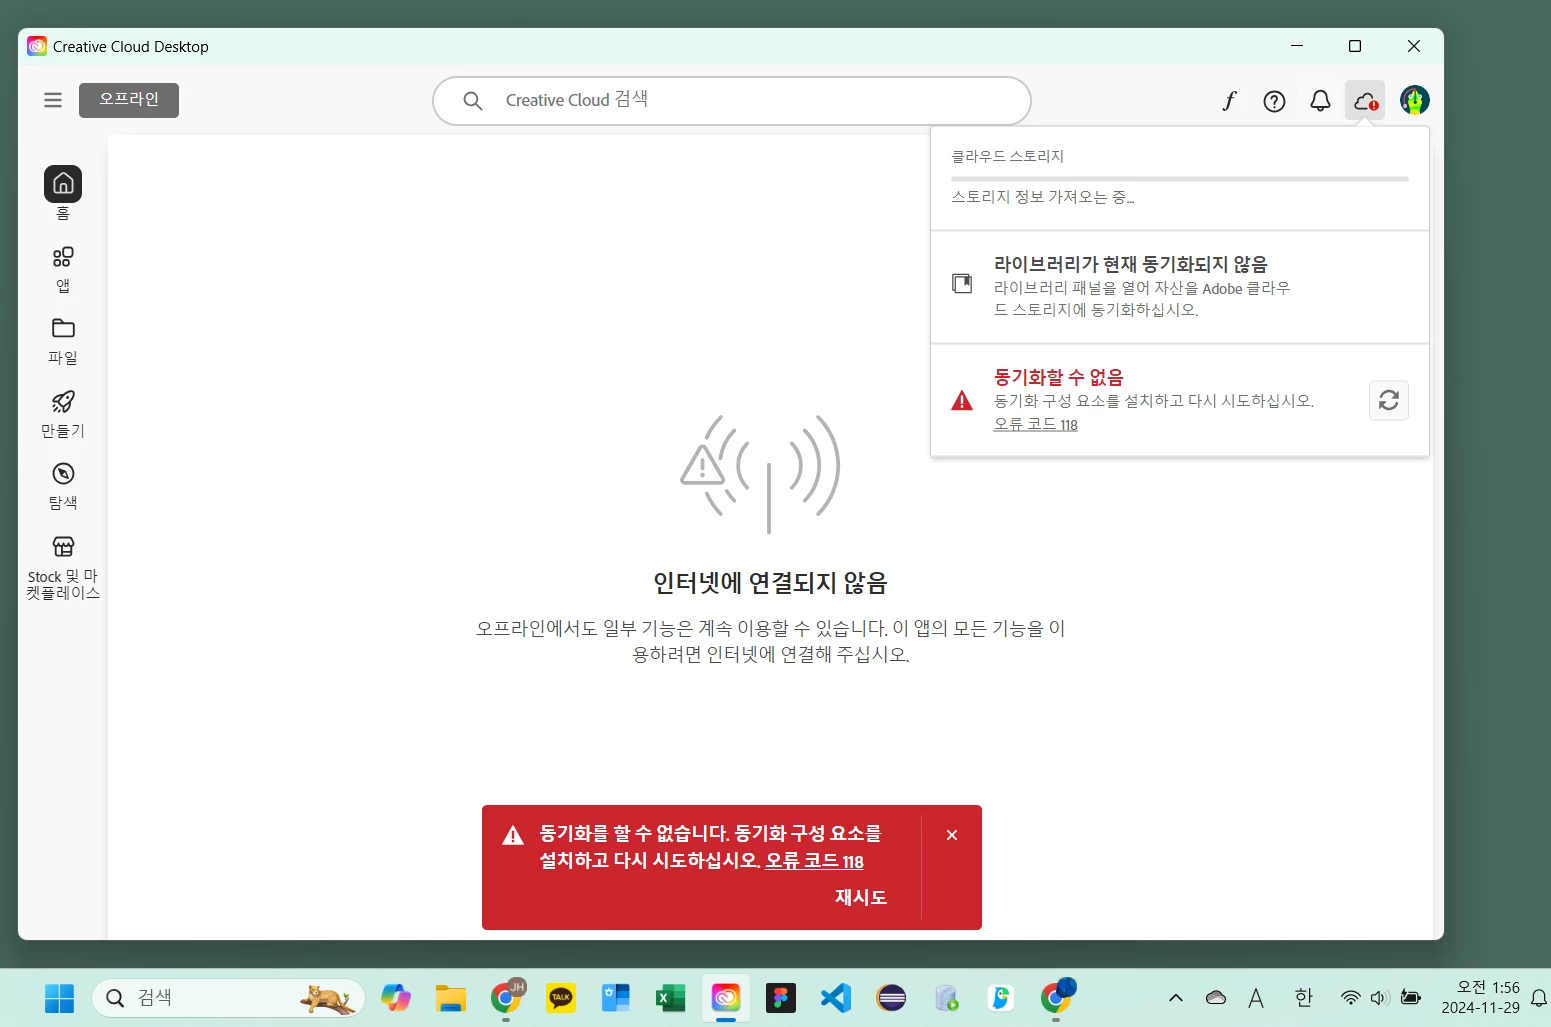Open Stock 및 마켓플레이스 section
1551x1027 pixels.
(x=63, y=567)
